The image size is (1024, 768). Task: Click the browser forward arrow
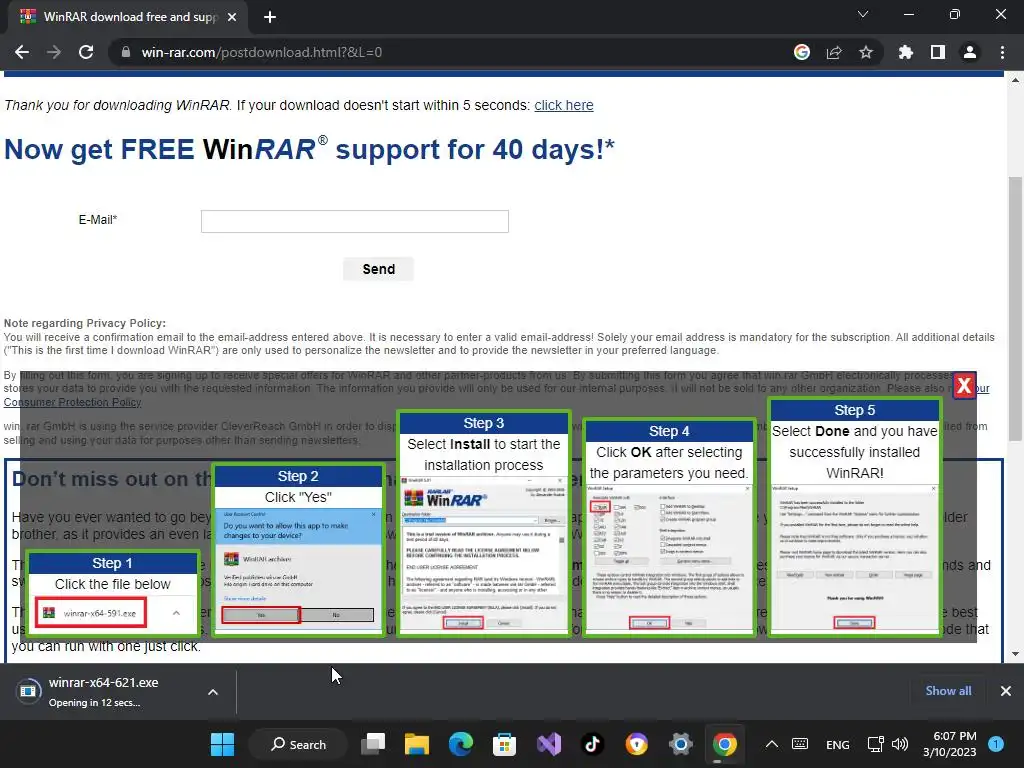(54, 52)
